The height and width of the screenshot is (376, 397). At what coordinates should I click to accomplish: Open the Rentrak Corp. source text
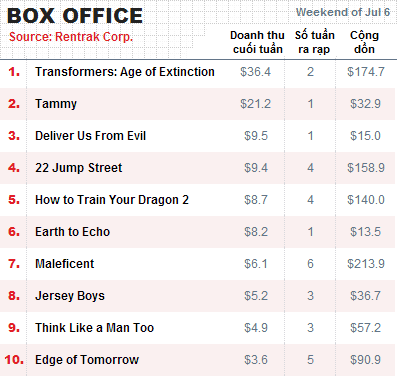tap(71, 37)
